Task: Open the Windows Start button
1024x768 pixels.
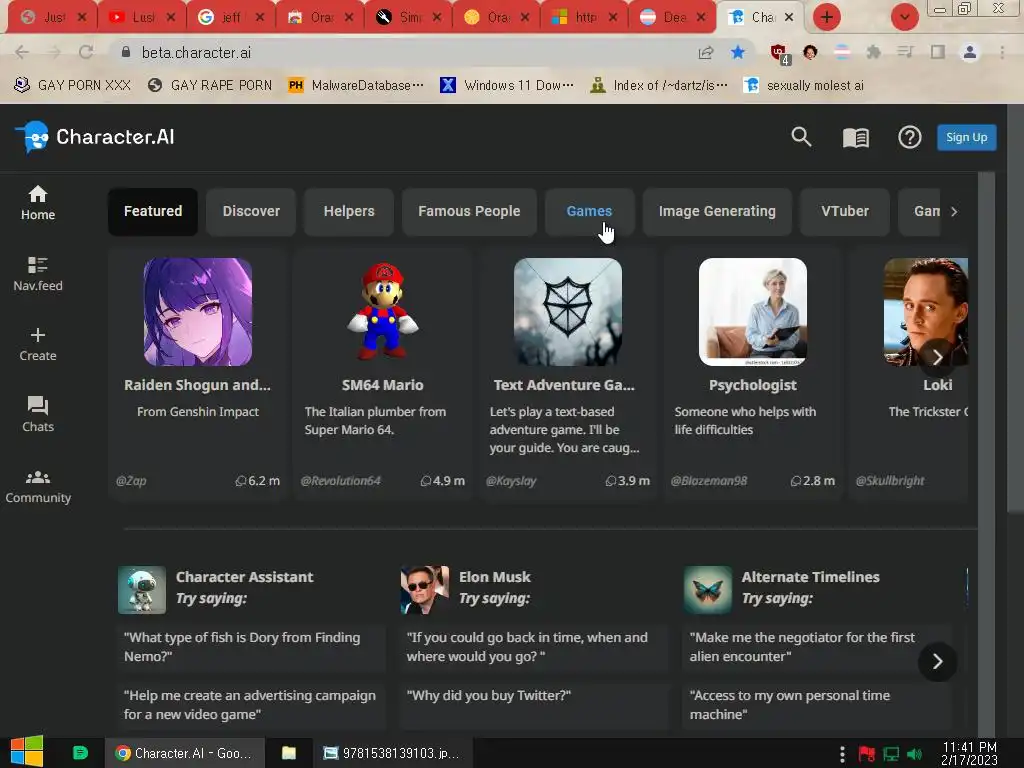Action: point(27,752)
